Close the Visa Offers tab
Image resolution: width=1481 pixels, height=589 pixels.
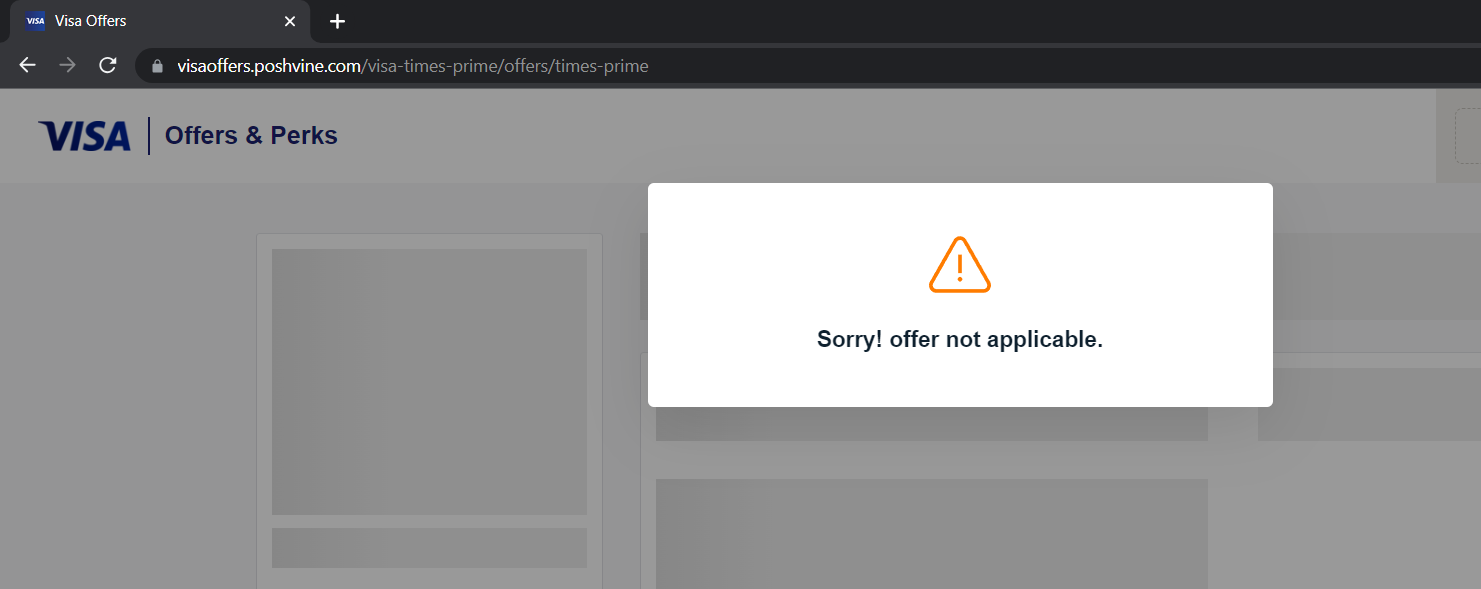(x=290, y=21)
